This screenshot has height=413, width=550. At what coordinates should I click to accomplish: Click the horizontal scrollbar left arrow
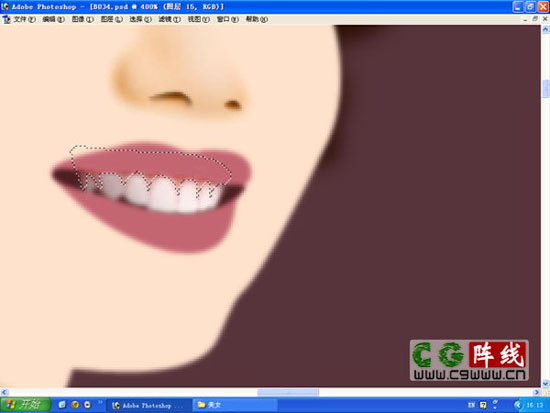click(4, 392)
